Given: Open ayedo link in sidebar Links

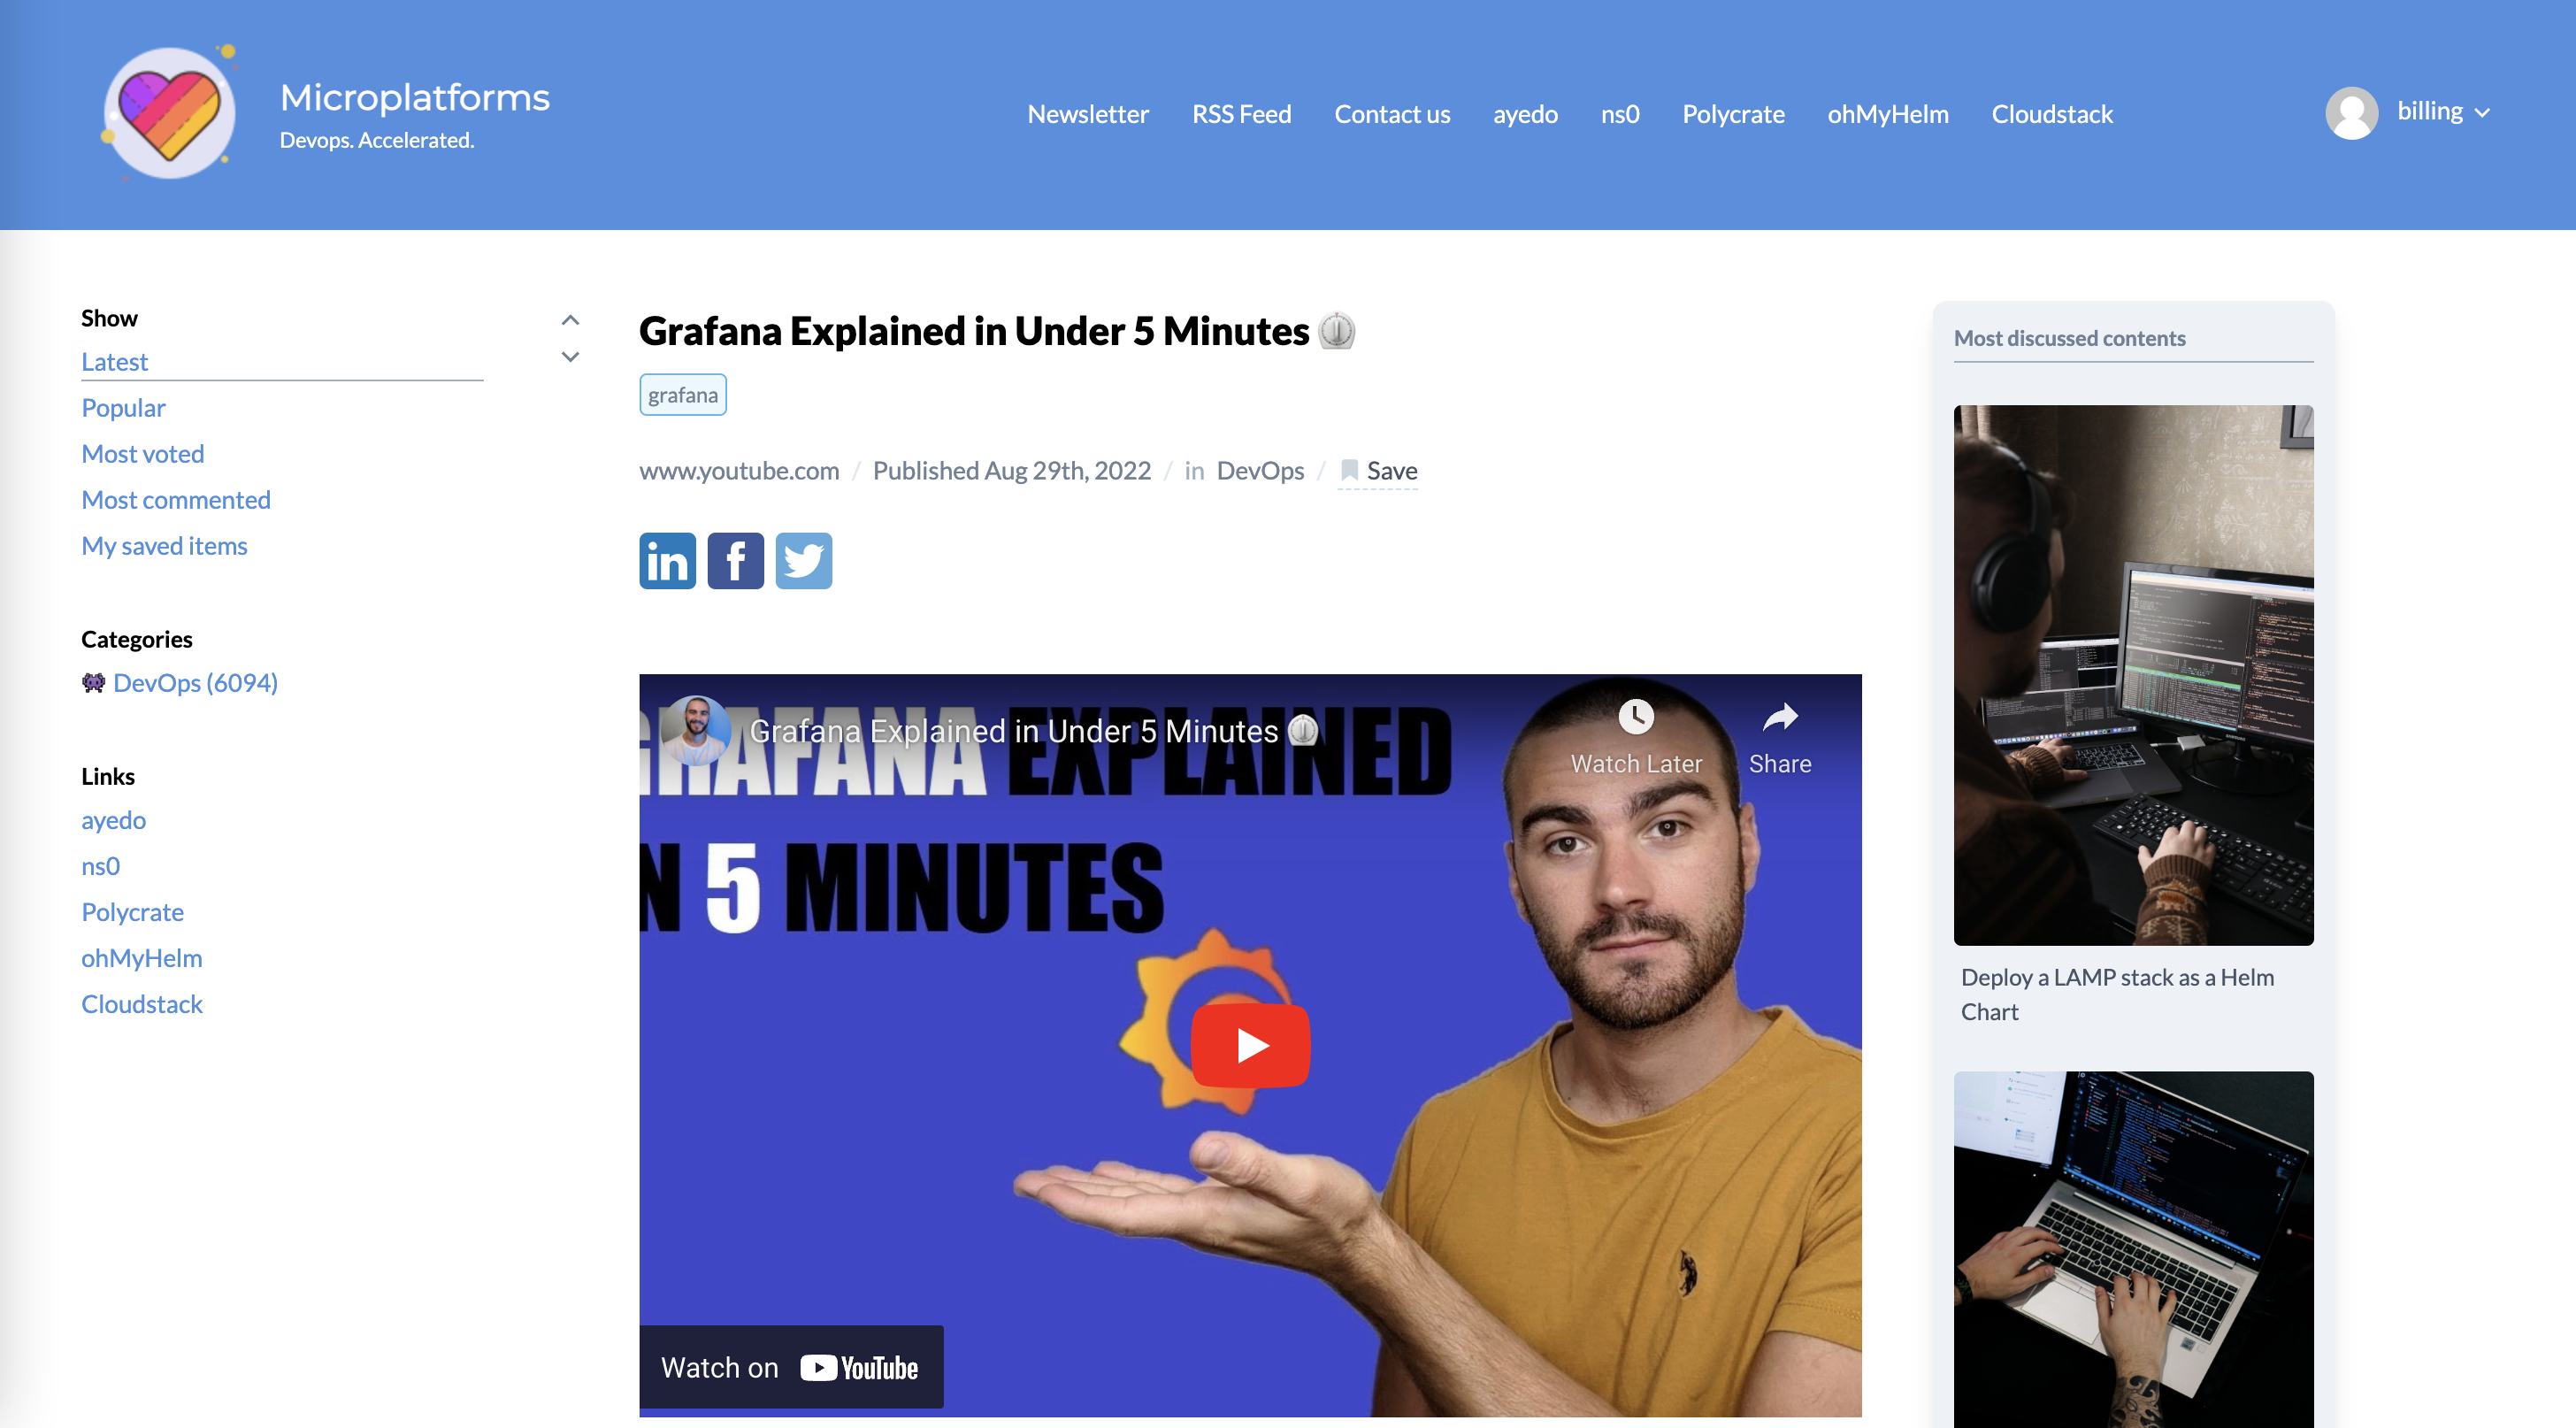Looking at the screenshot, I should [x=113, y=820].
